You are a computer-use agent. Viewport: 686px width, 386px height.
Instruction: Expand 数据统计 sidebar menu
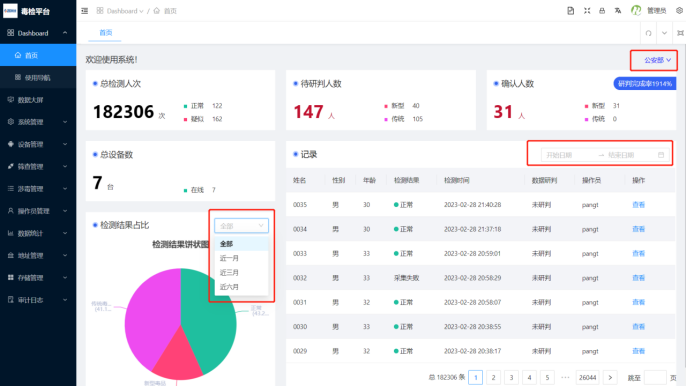38,233
